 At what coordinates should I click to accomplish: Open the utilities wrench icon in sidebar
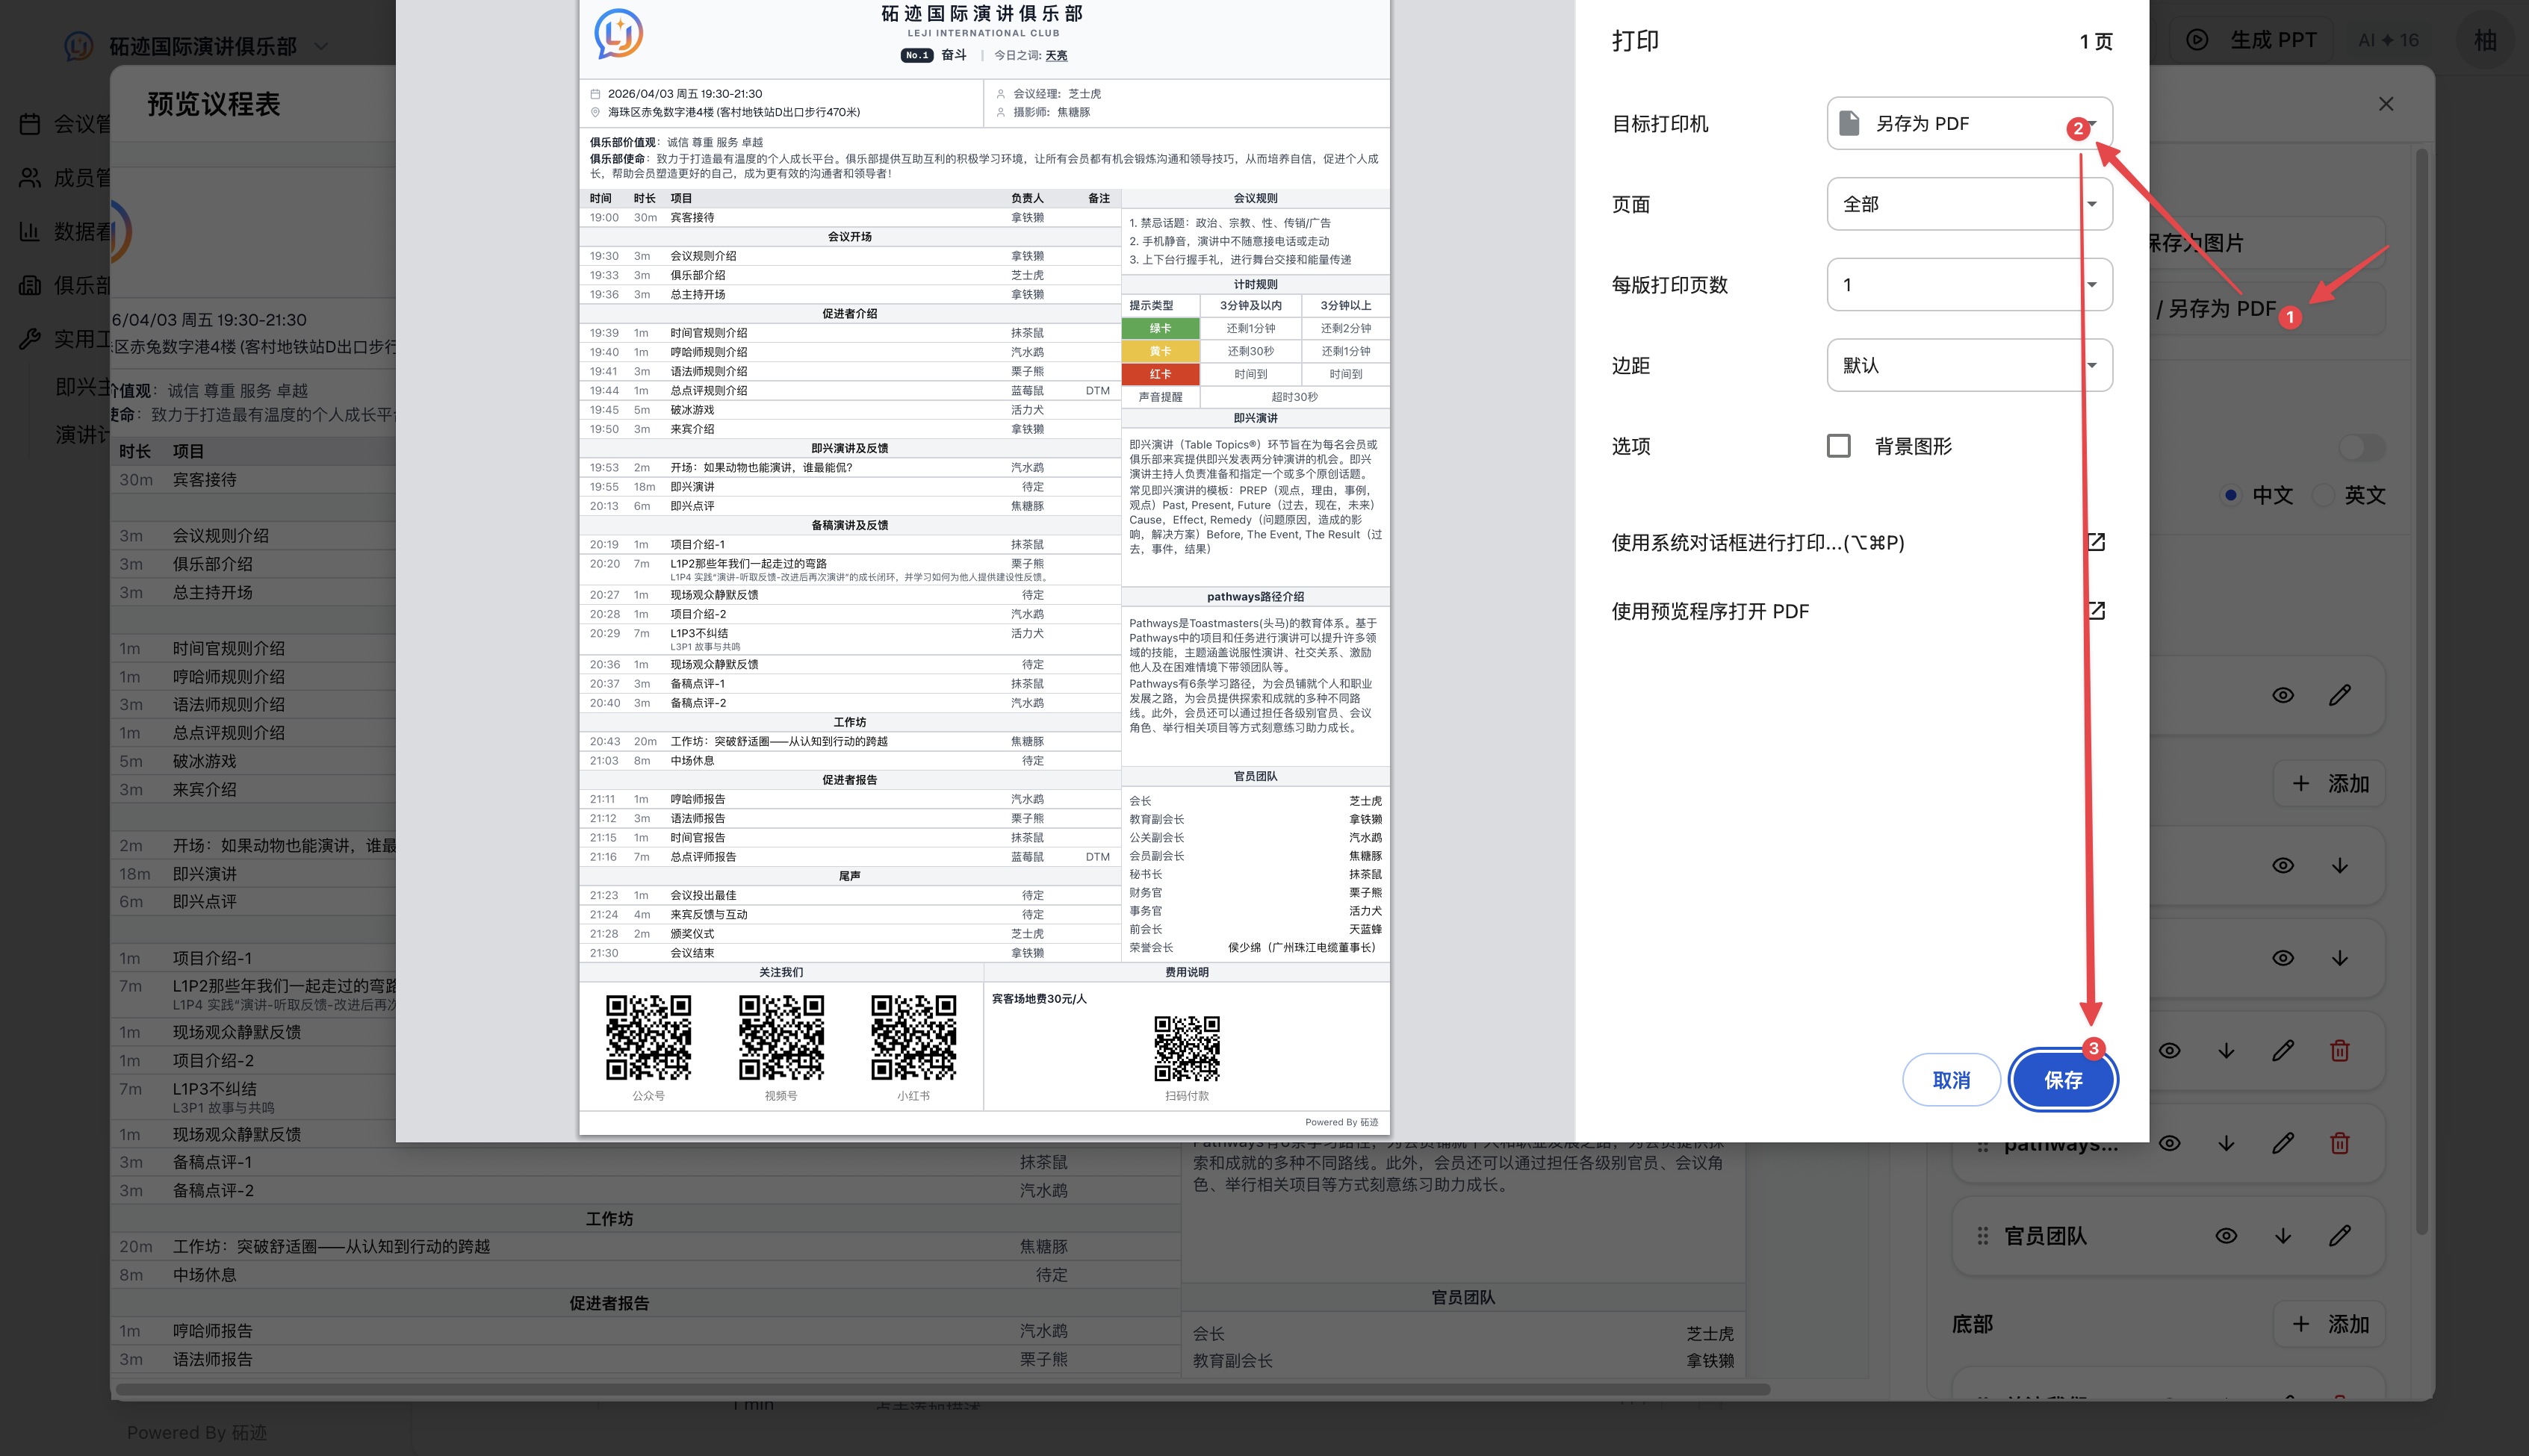[x=30, y=340]
